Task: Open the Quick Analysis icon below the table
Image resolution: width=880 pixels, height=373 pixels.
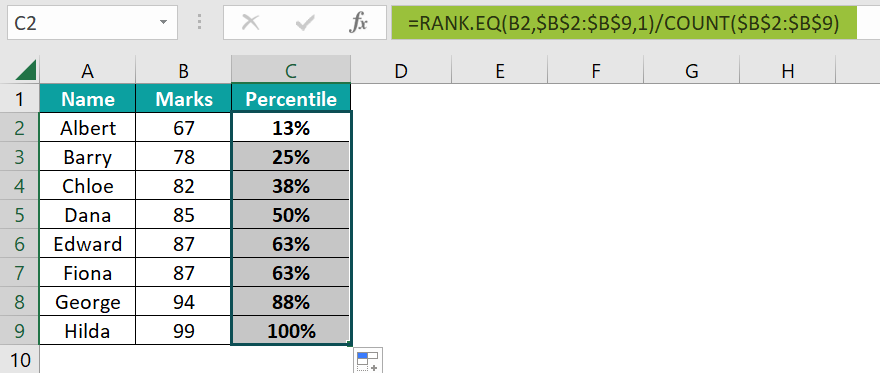Action: click(368, 361)
